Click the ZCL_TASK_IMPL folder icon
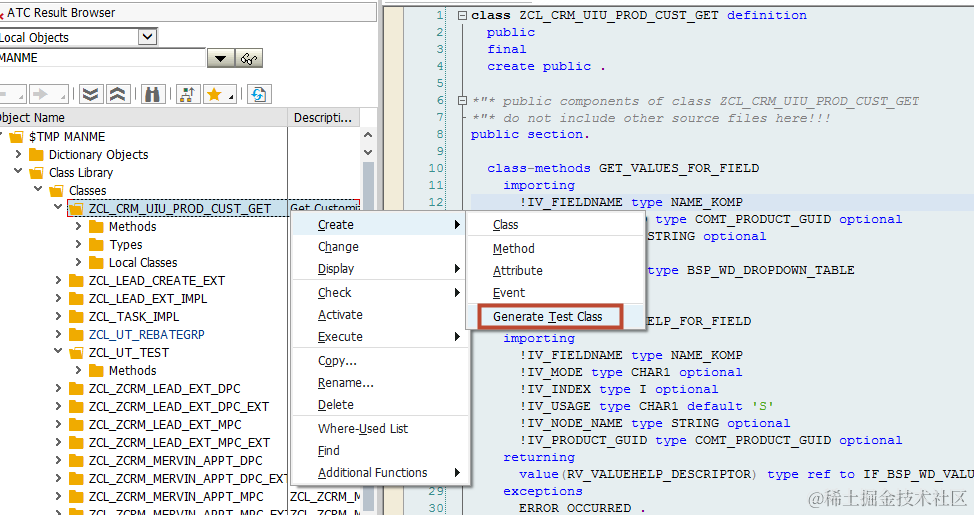This screenshot has width=974, height=515. click(76, 317)
